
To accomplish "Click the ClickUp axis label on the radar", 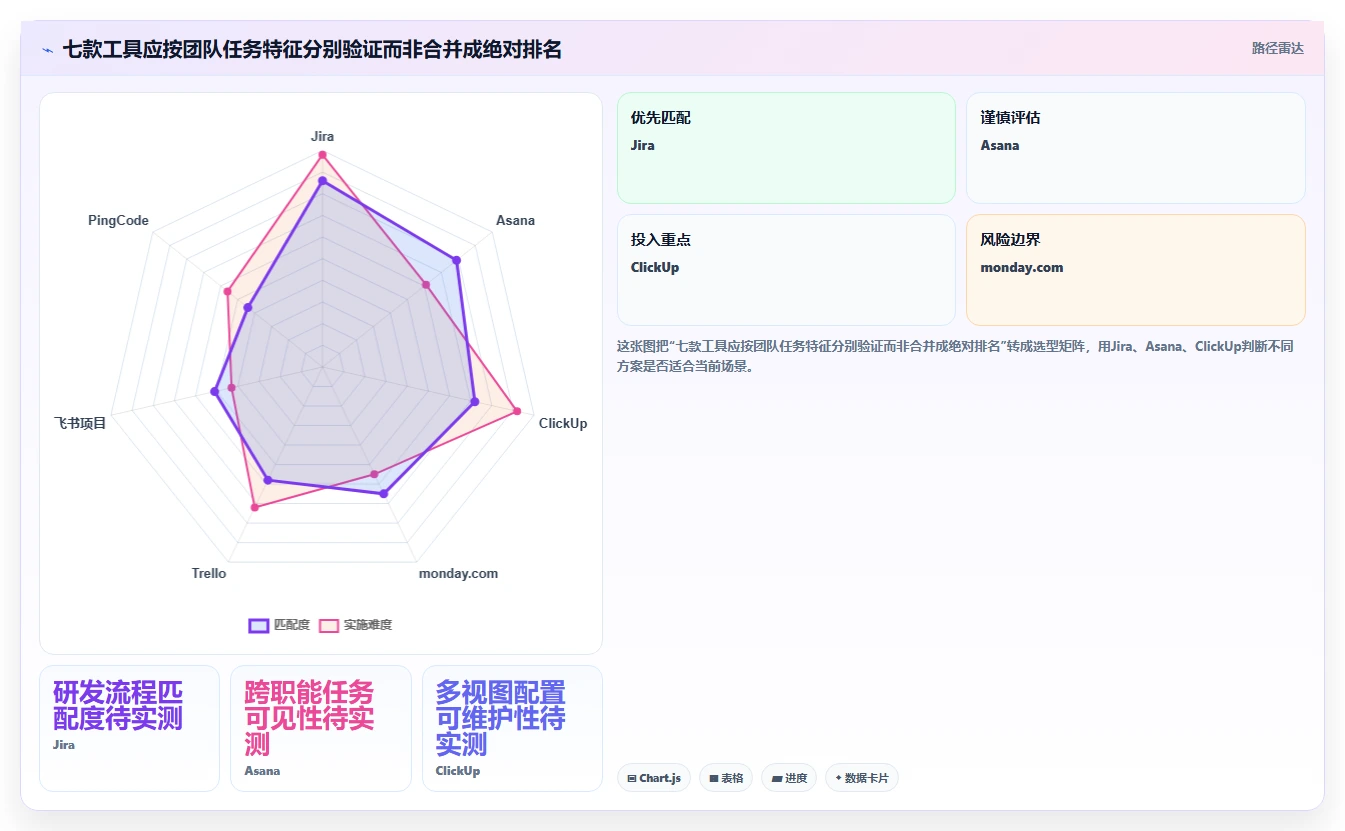I will [563, 423].
